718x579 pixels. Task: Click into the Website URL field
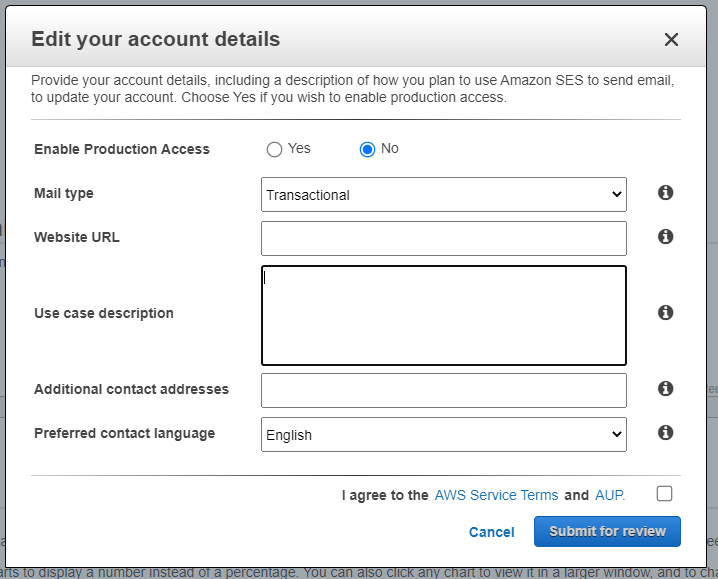[x=443, y=238]
